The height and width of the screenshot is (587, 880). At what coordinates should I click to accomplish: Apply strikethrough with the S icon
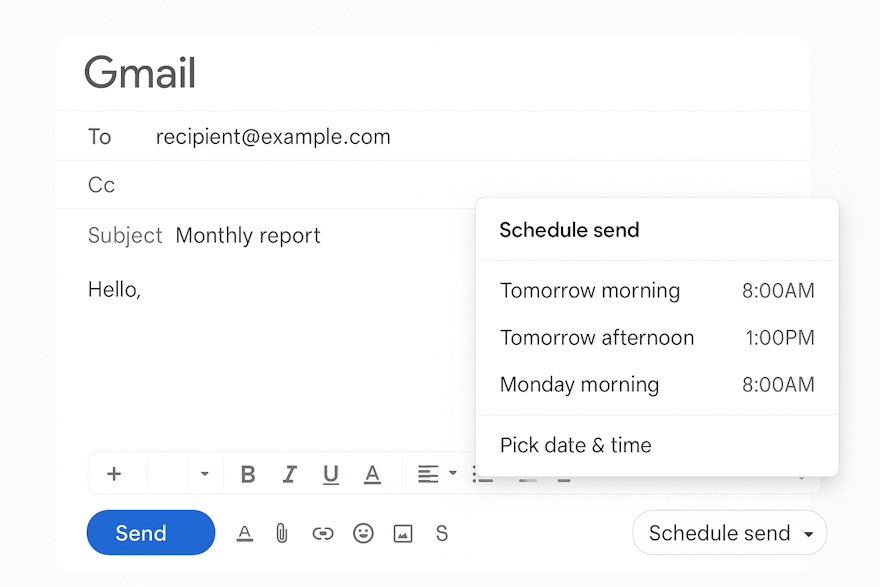click(442, 533)
